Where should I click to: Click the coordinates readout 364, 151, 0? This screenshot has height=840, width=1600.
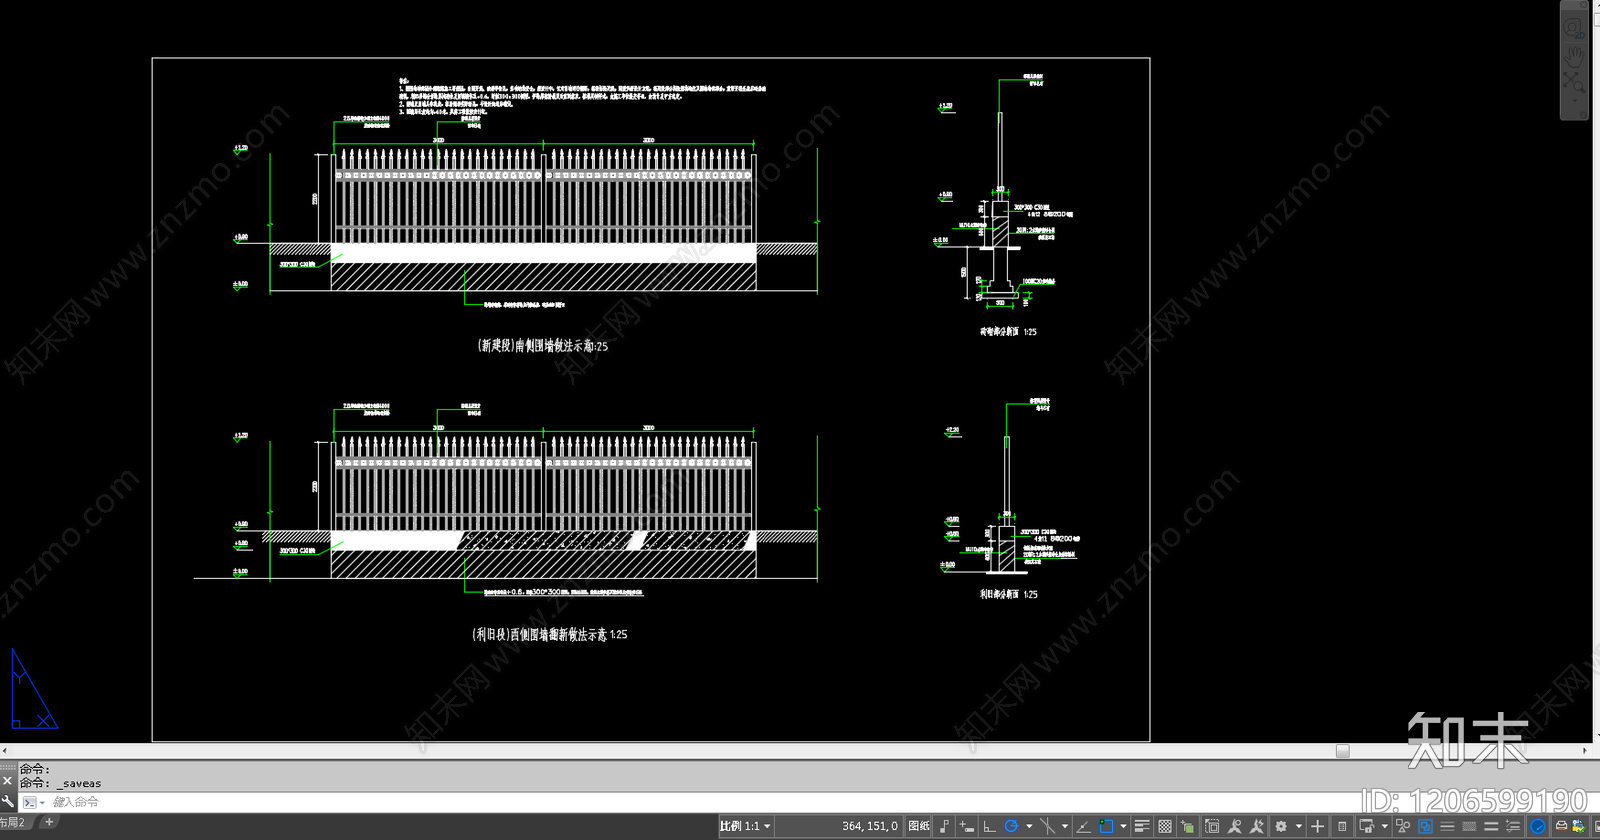click(869, 826)
